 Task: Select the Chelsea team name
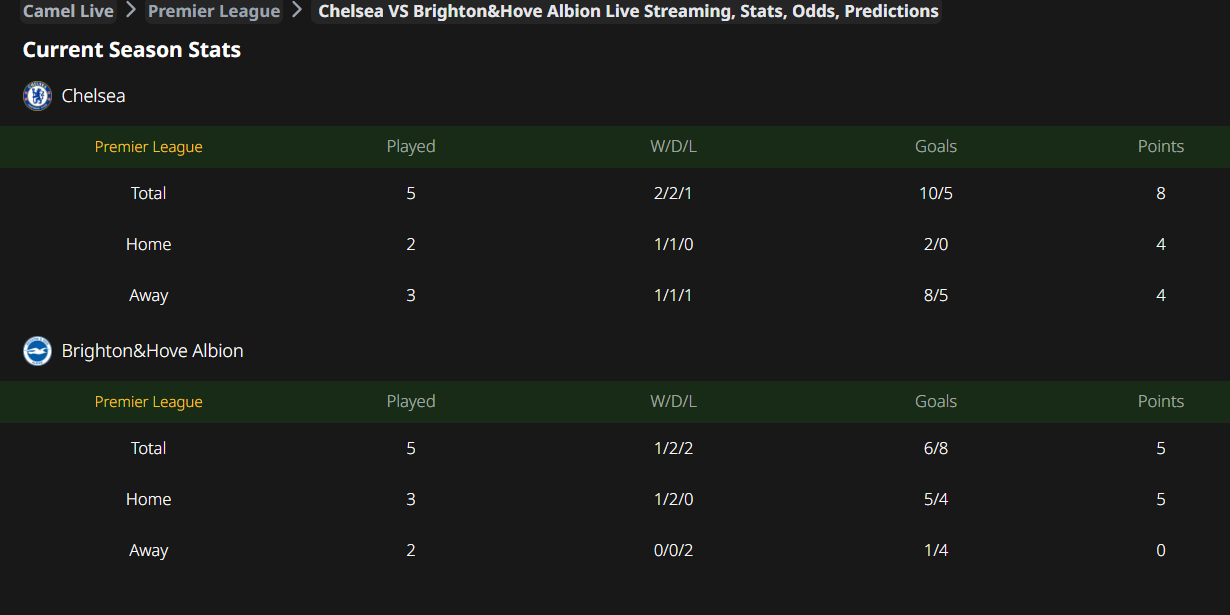click(x=93, y=96)
